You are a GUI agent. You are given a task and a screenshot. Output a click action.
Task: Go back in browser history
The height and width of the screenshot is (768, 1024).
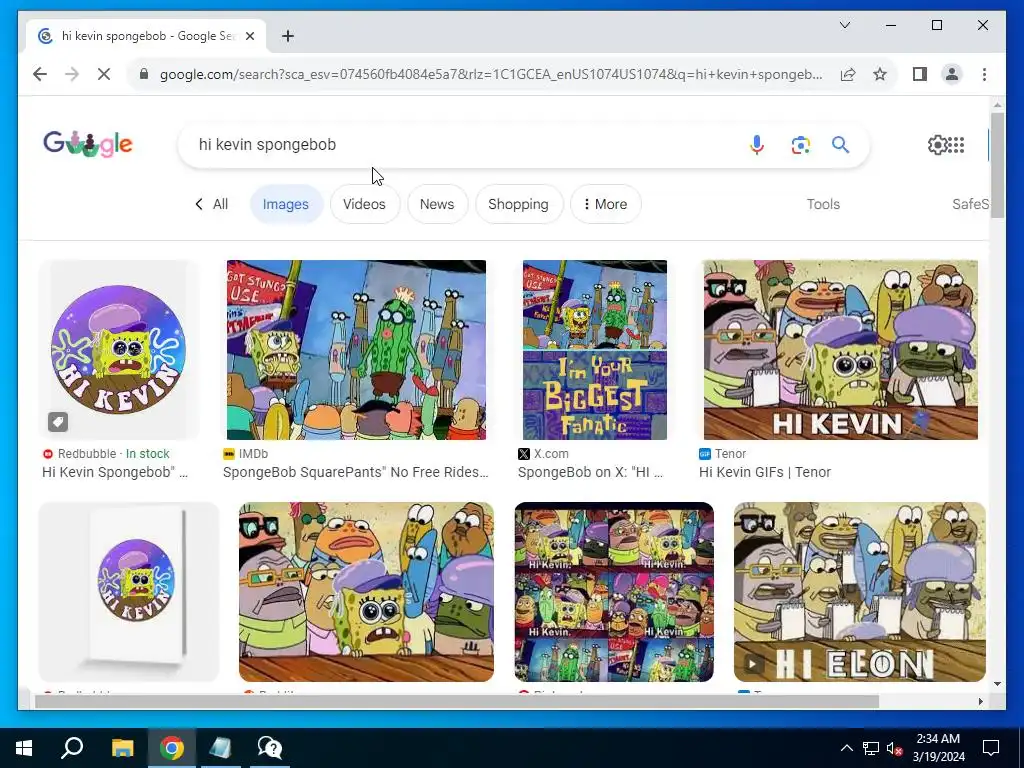tap(40, 74)
